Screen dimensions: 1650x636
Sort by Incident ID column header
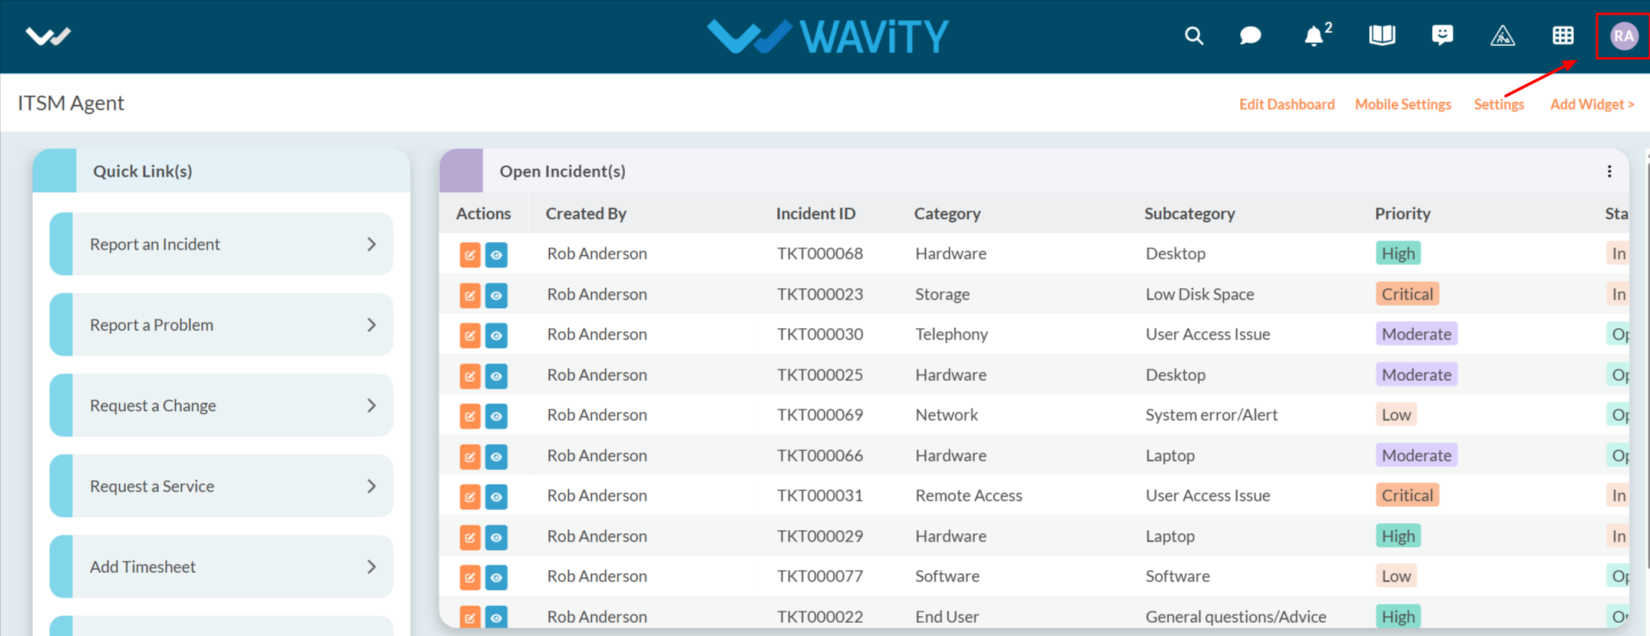816,213
